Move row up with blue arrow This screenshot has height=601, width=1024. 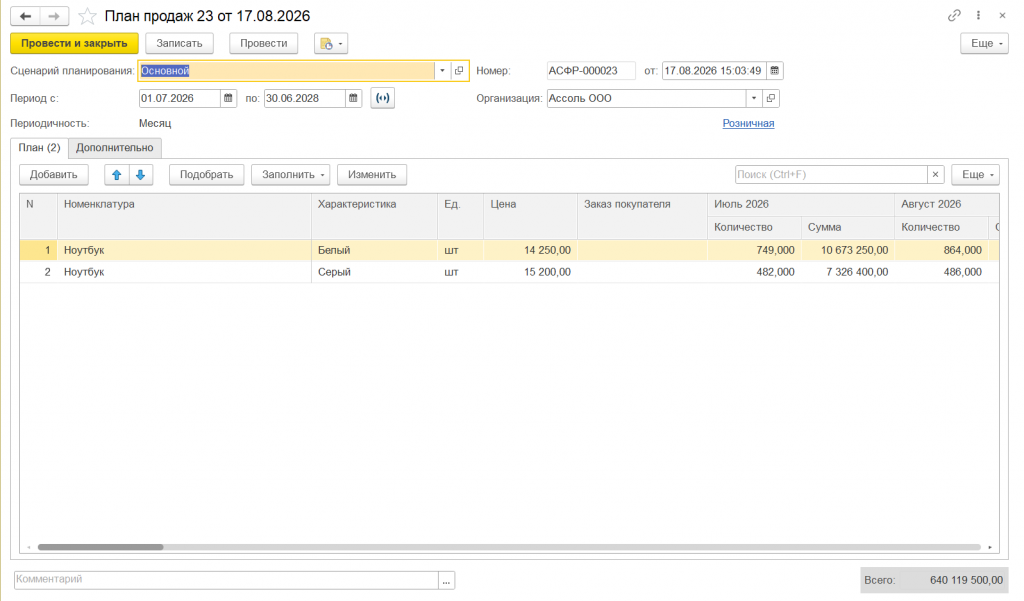(116, 174)
